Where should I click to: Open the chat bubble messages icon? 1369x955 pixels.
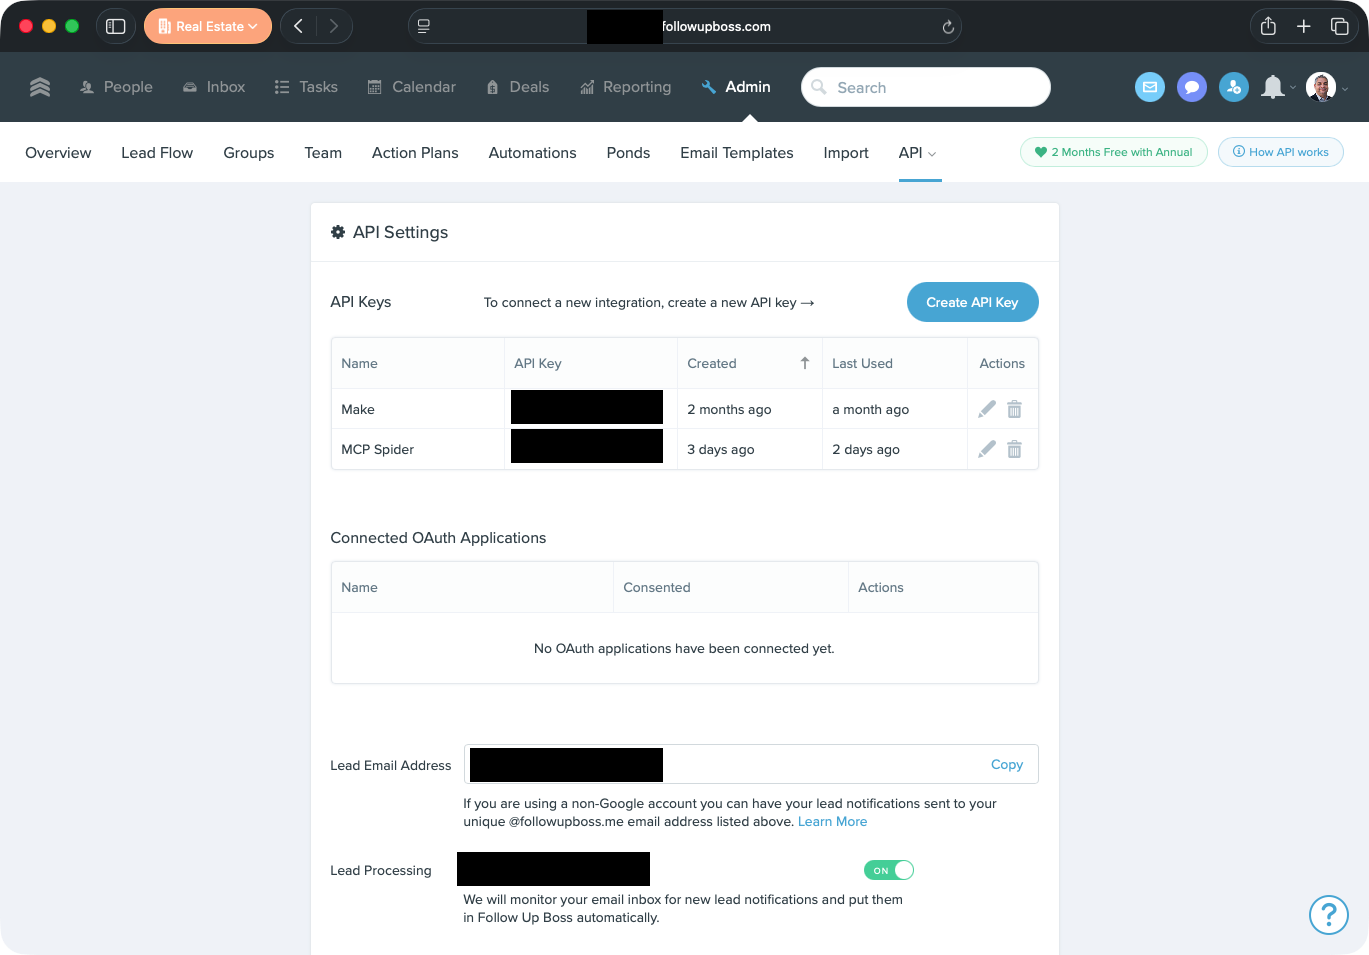coord(1192,87)
